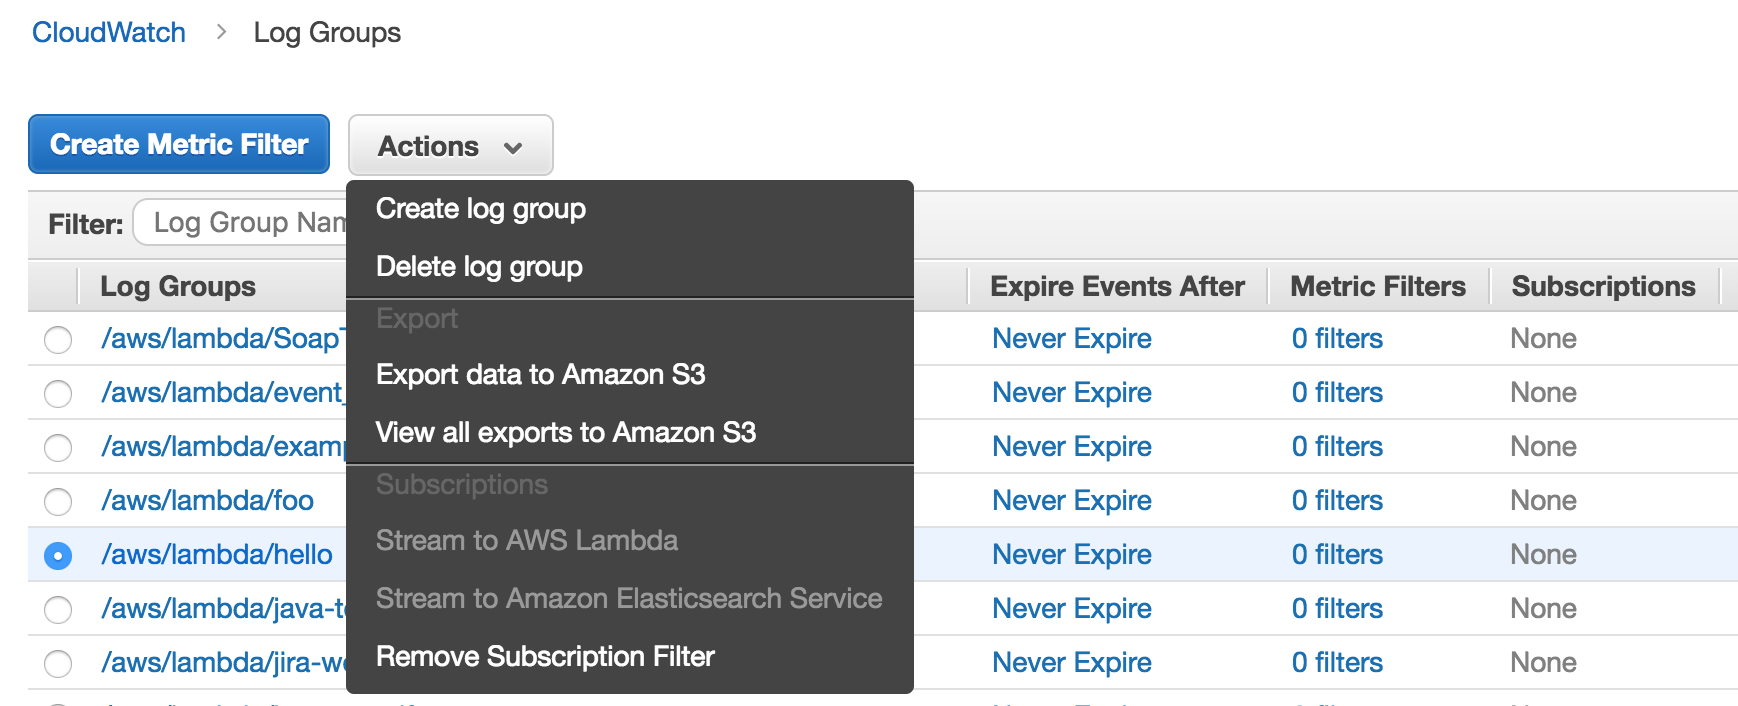Click Never Expire for /aws/lambda/foo

tap(1071, 500)
